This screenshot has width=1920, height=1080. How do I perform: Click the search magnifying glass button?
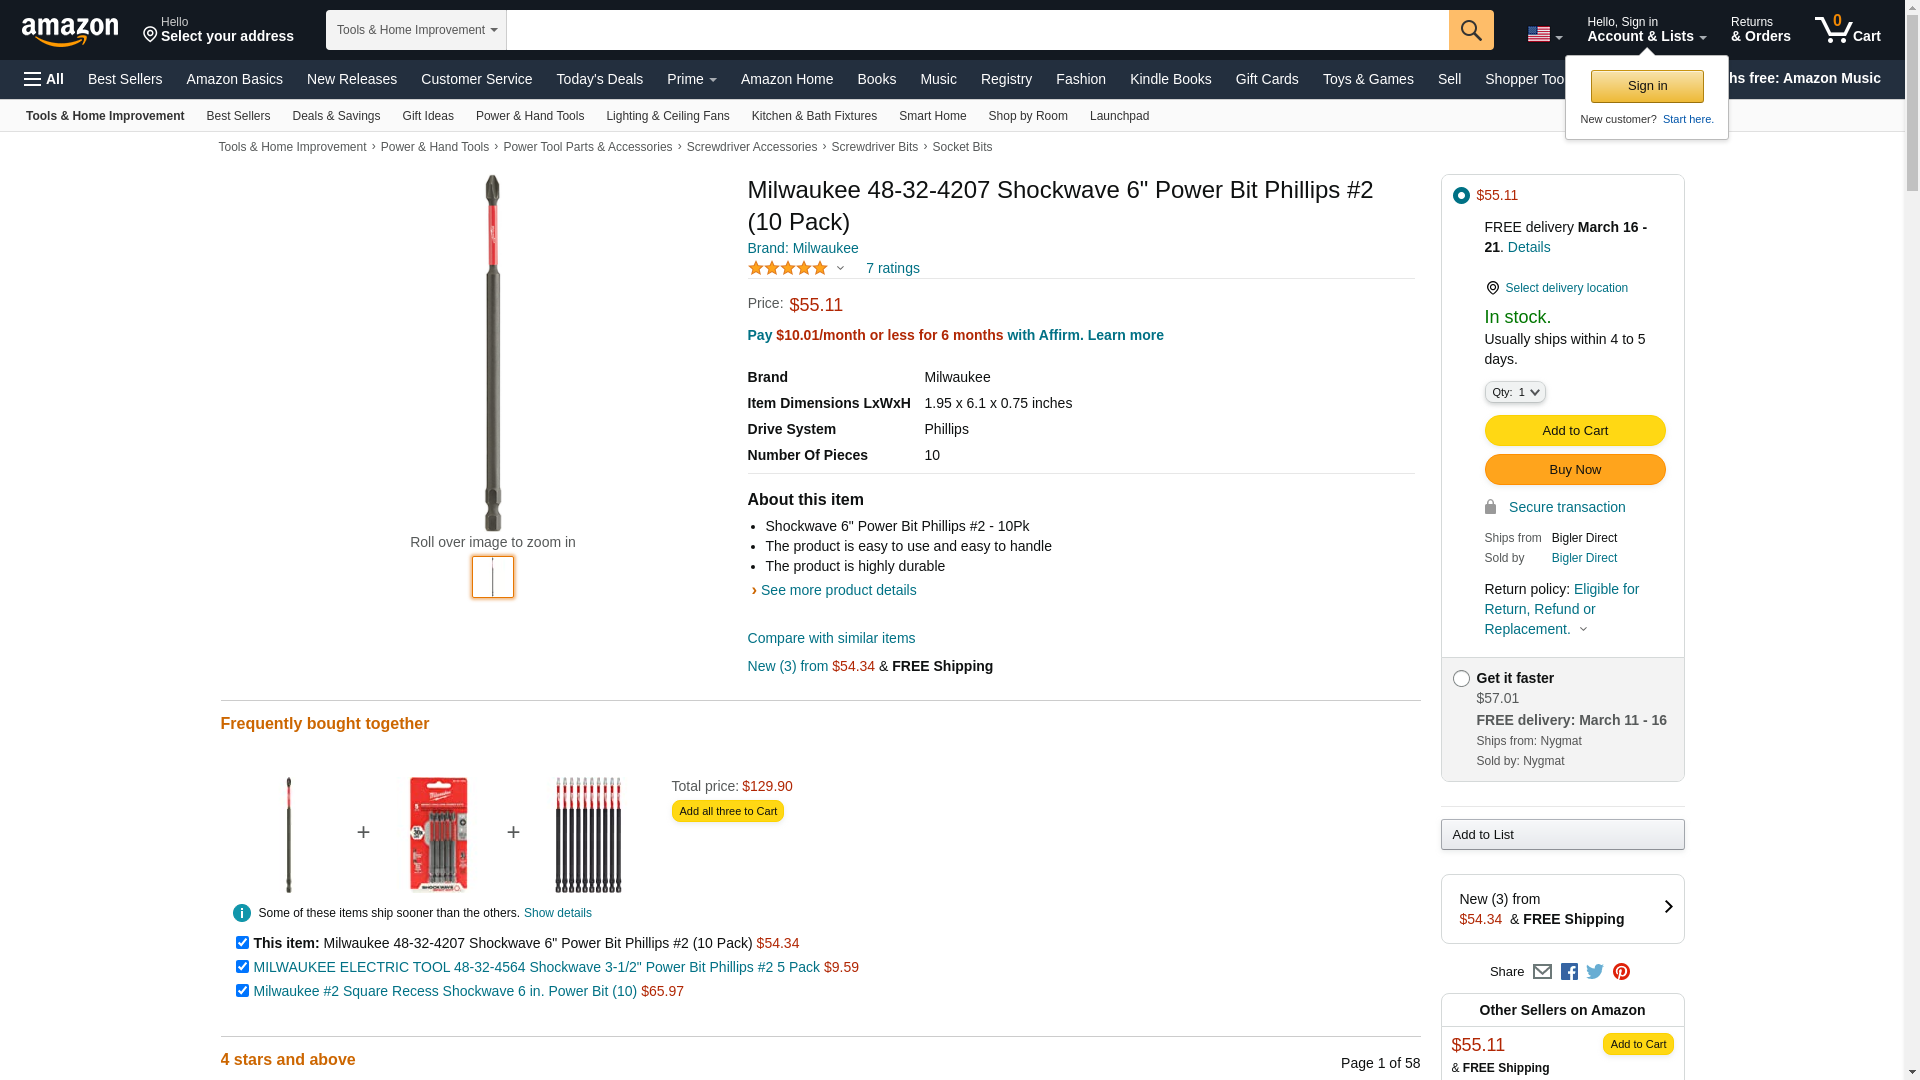[1470, 30]
